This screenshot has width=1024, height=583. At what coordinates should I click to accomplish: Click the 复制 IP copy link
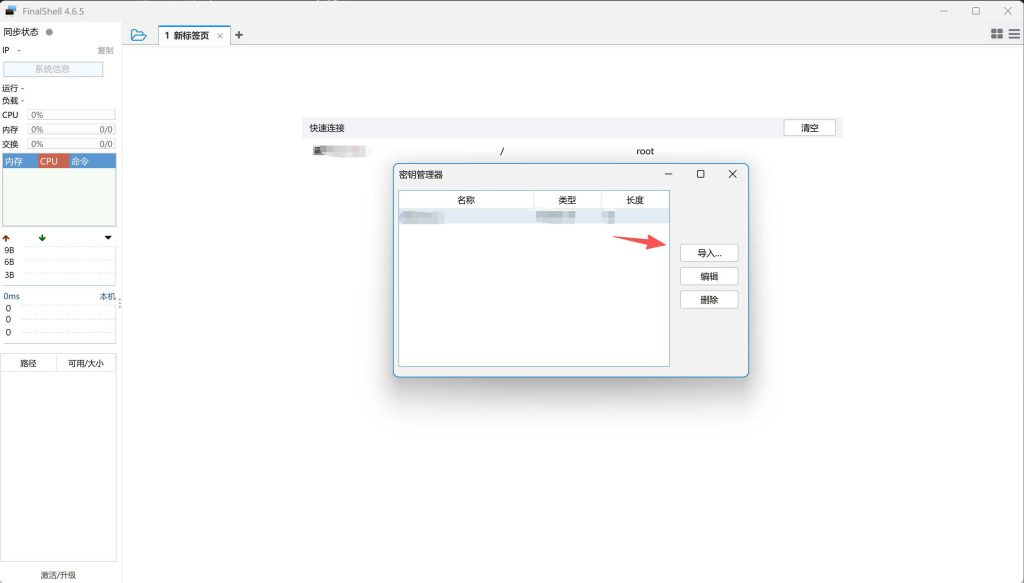click(105, 50)
